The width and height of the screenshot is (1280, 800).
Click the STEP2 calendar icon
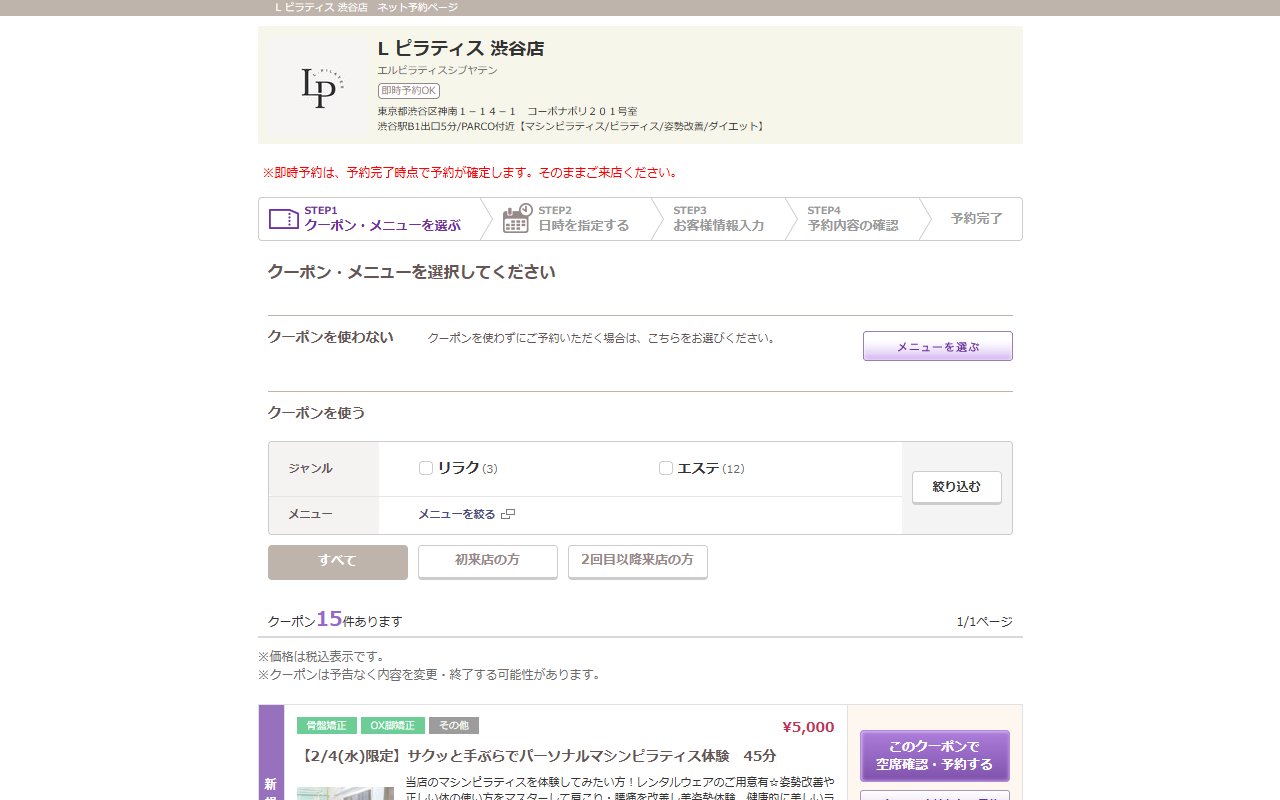coord(515,218)
